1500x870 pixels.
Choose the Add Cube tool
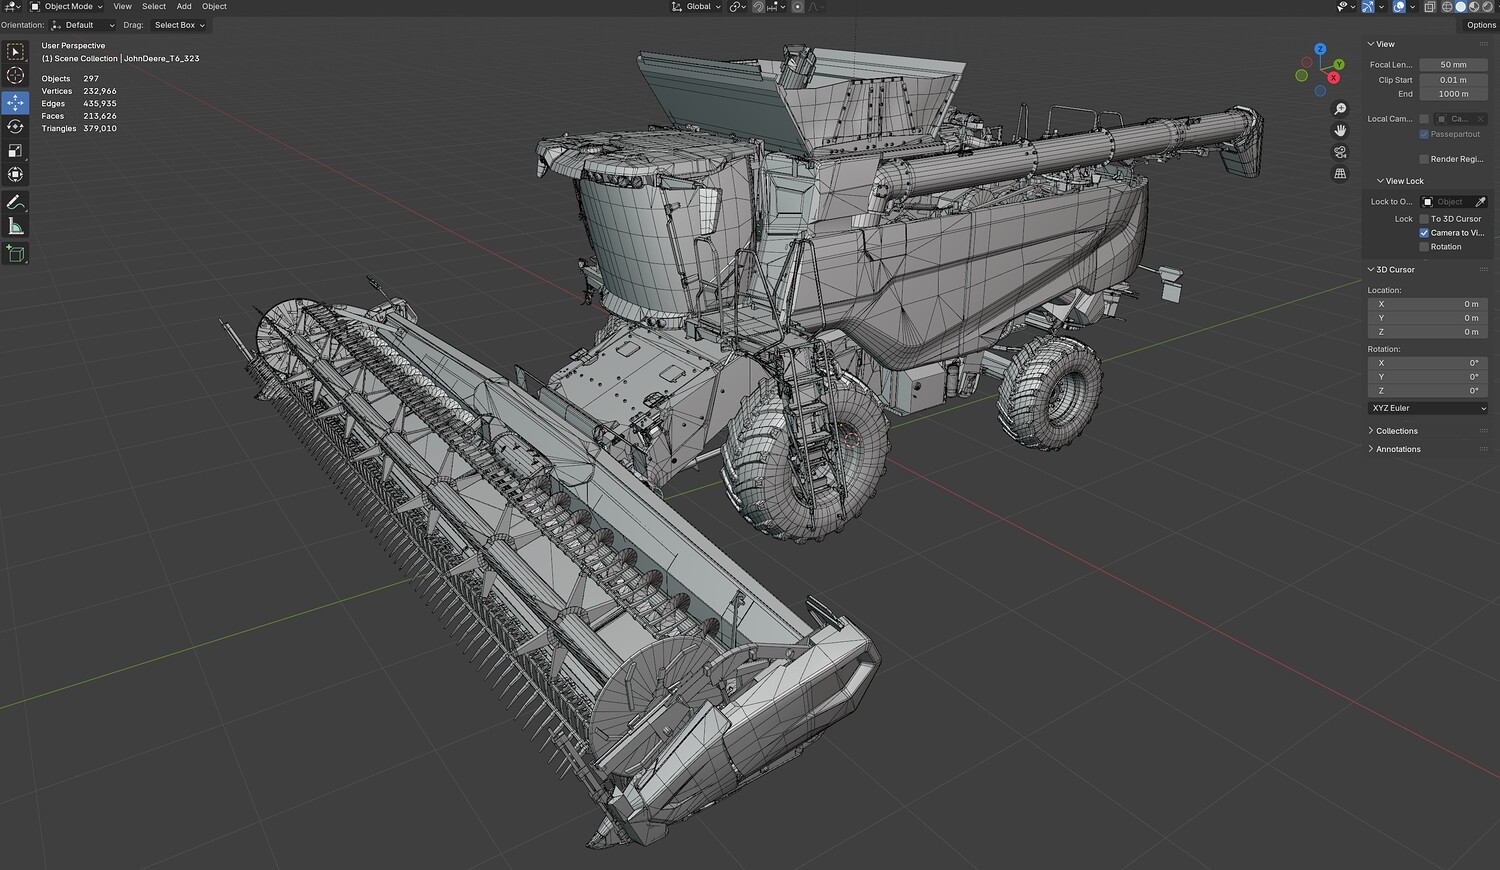(15, 254)
